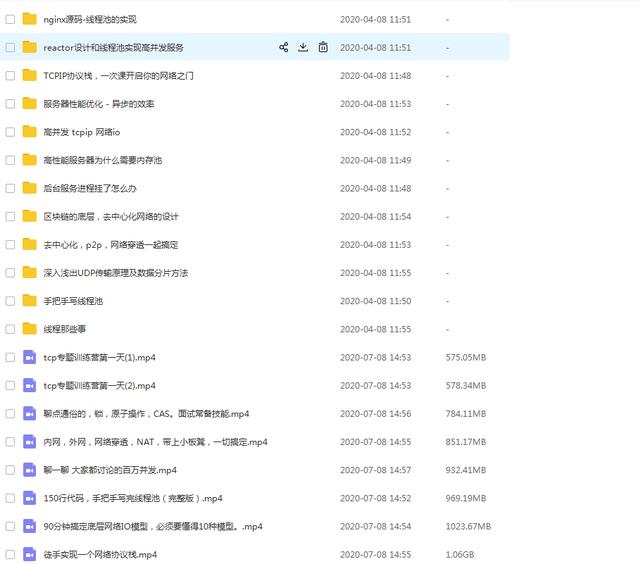Click the date 2020-07-08 14:56

pos(376,414)
